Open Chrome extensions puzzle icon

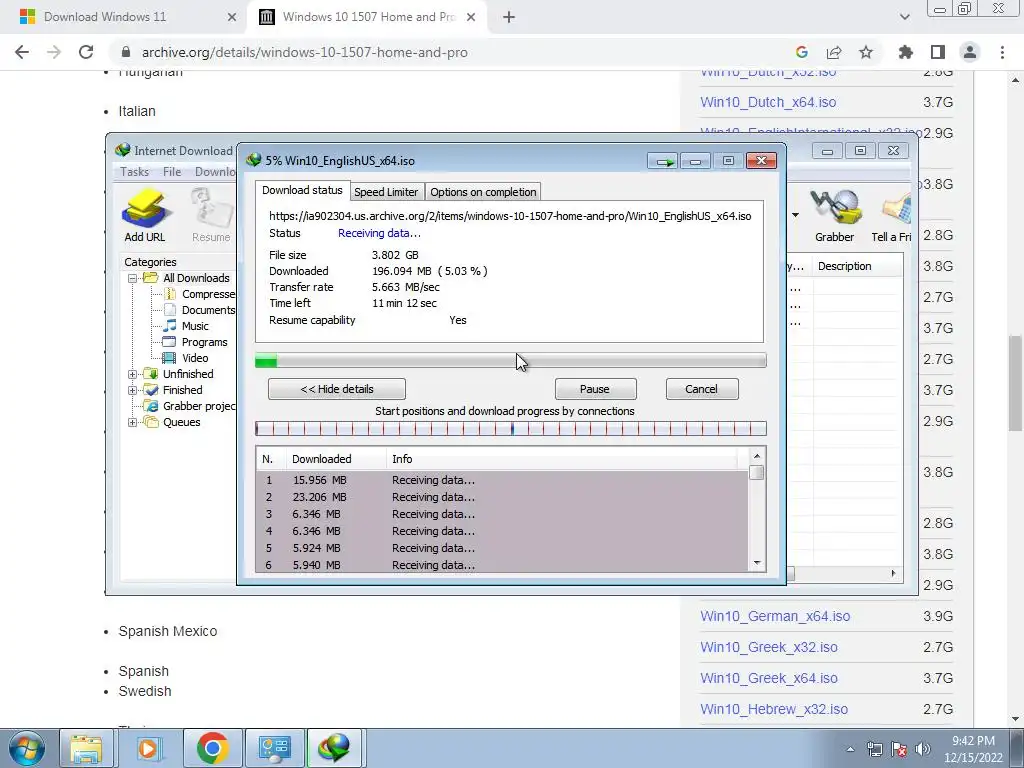pyautogui.click(x=906, y=52)
